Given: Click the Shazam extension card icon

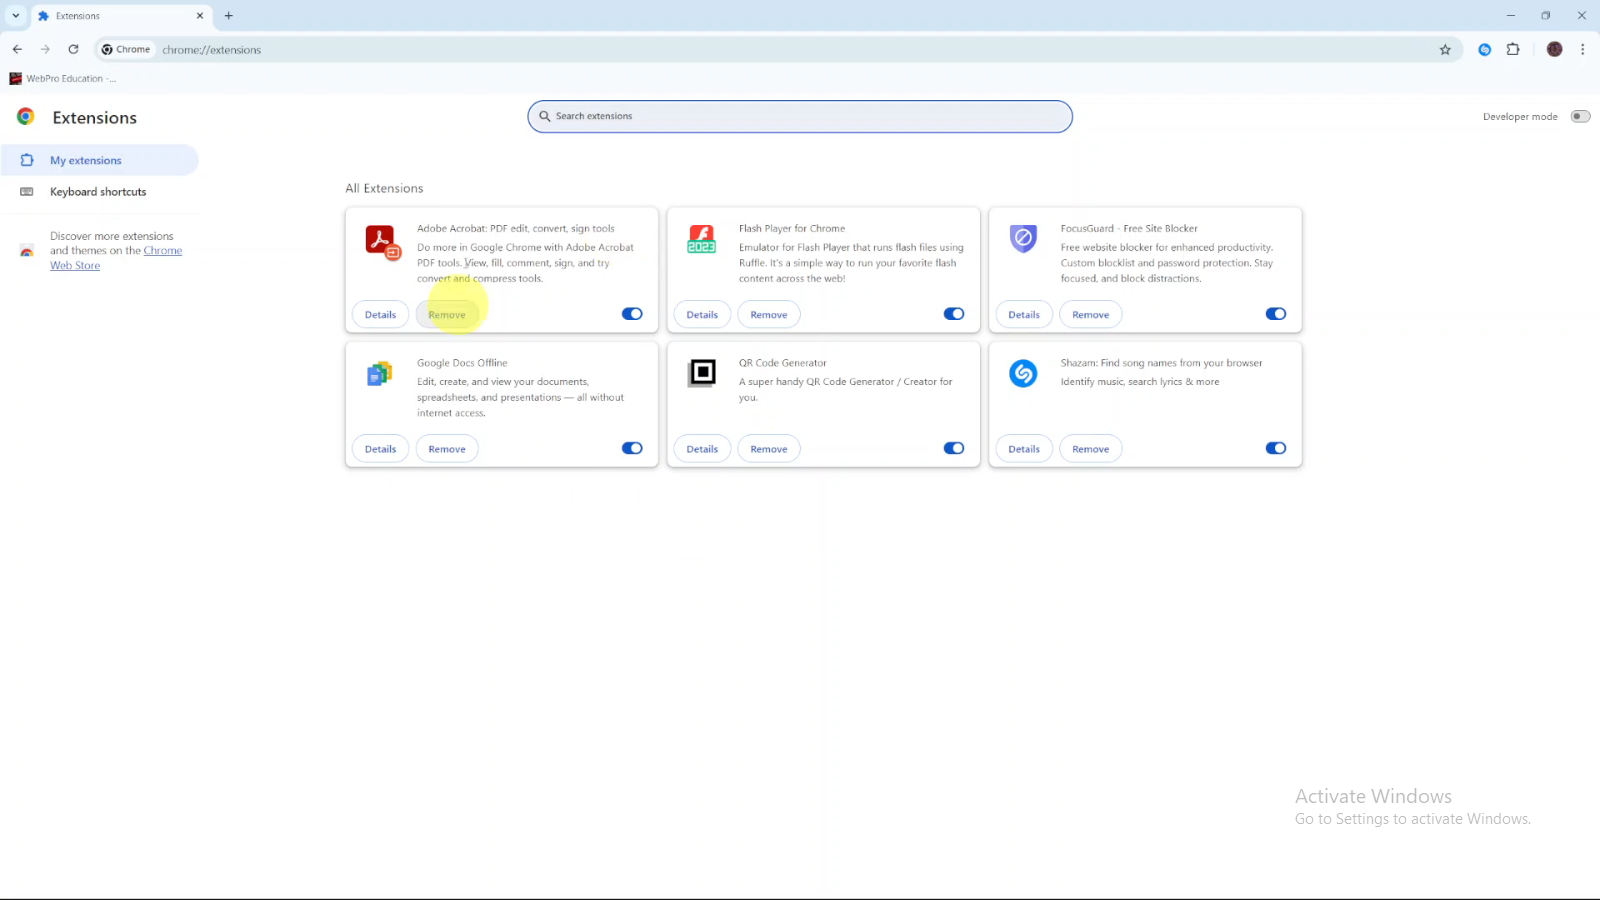Looking at the screenshot, I should (1023, 373).
